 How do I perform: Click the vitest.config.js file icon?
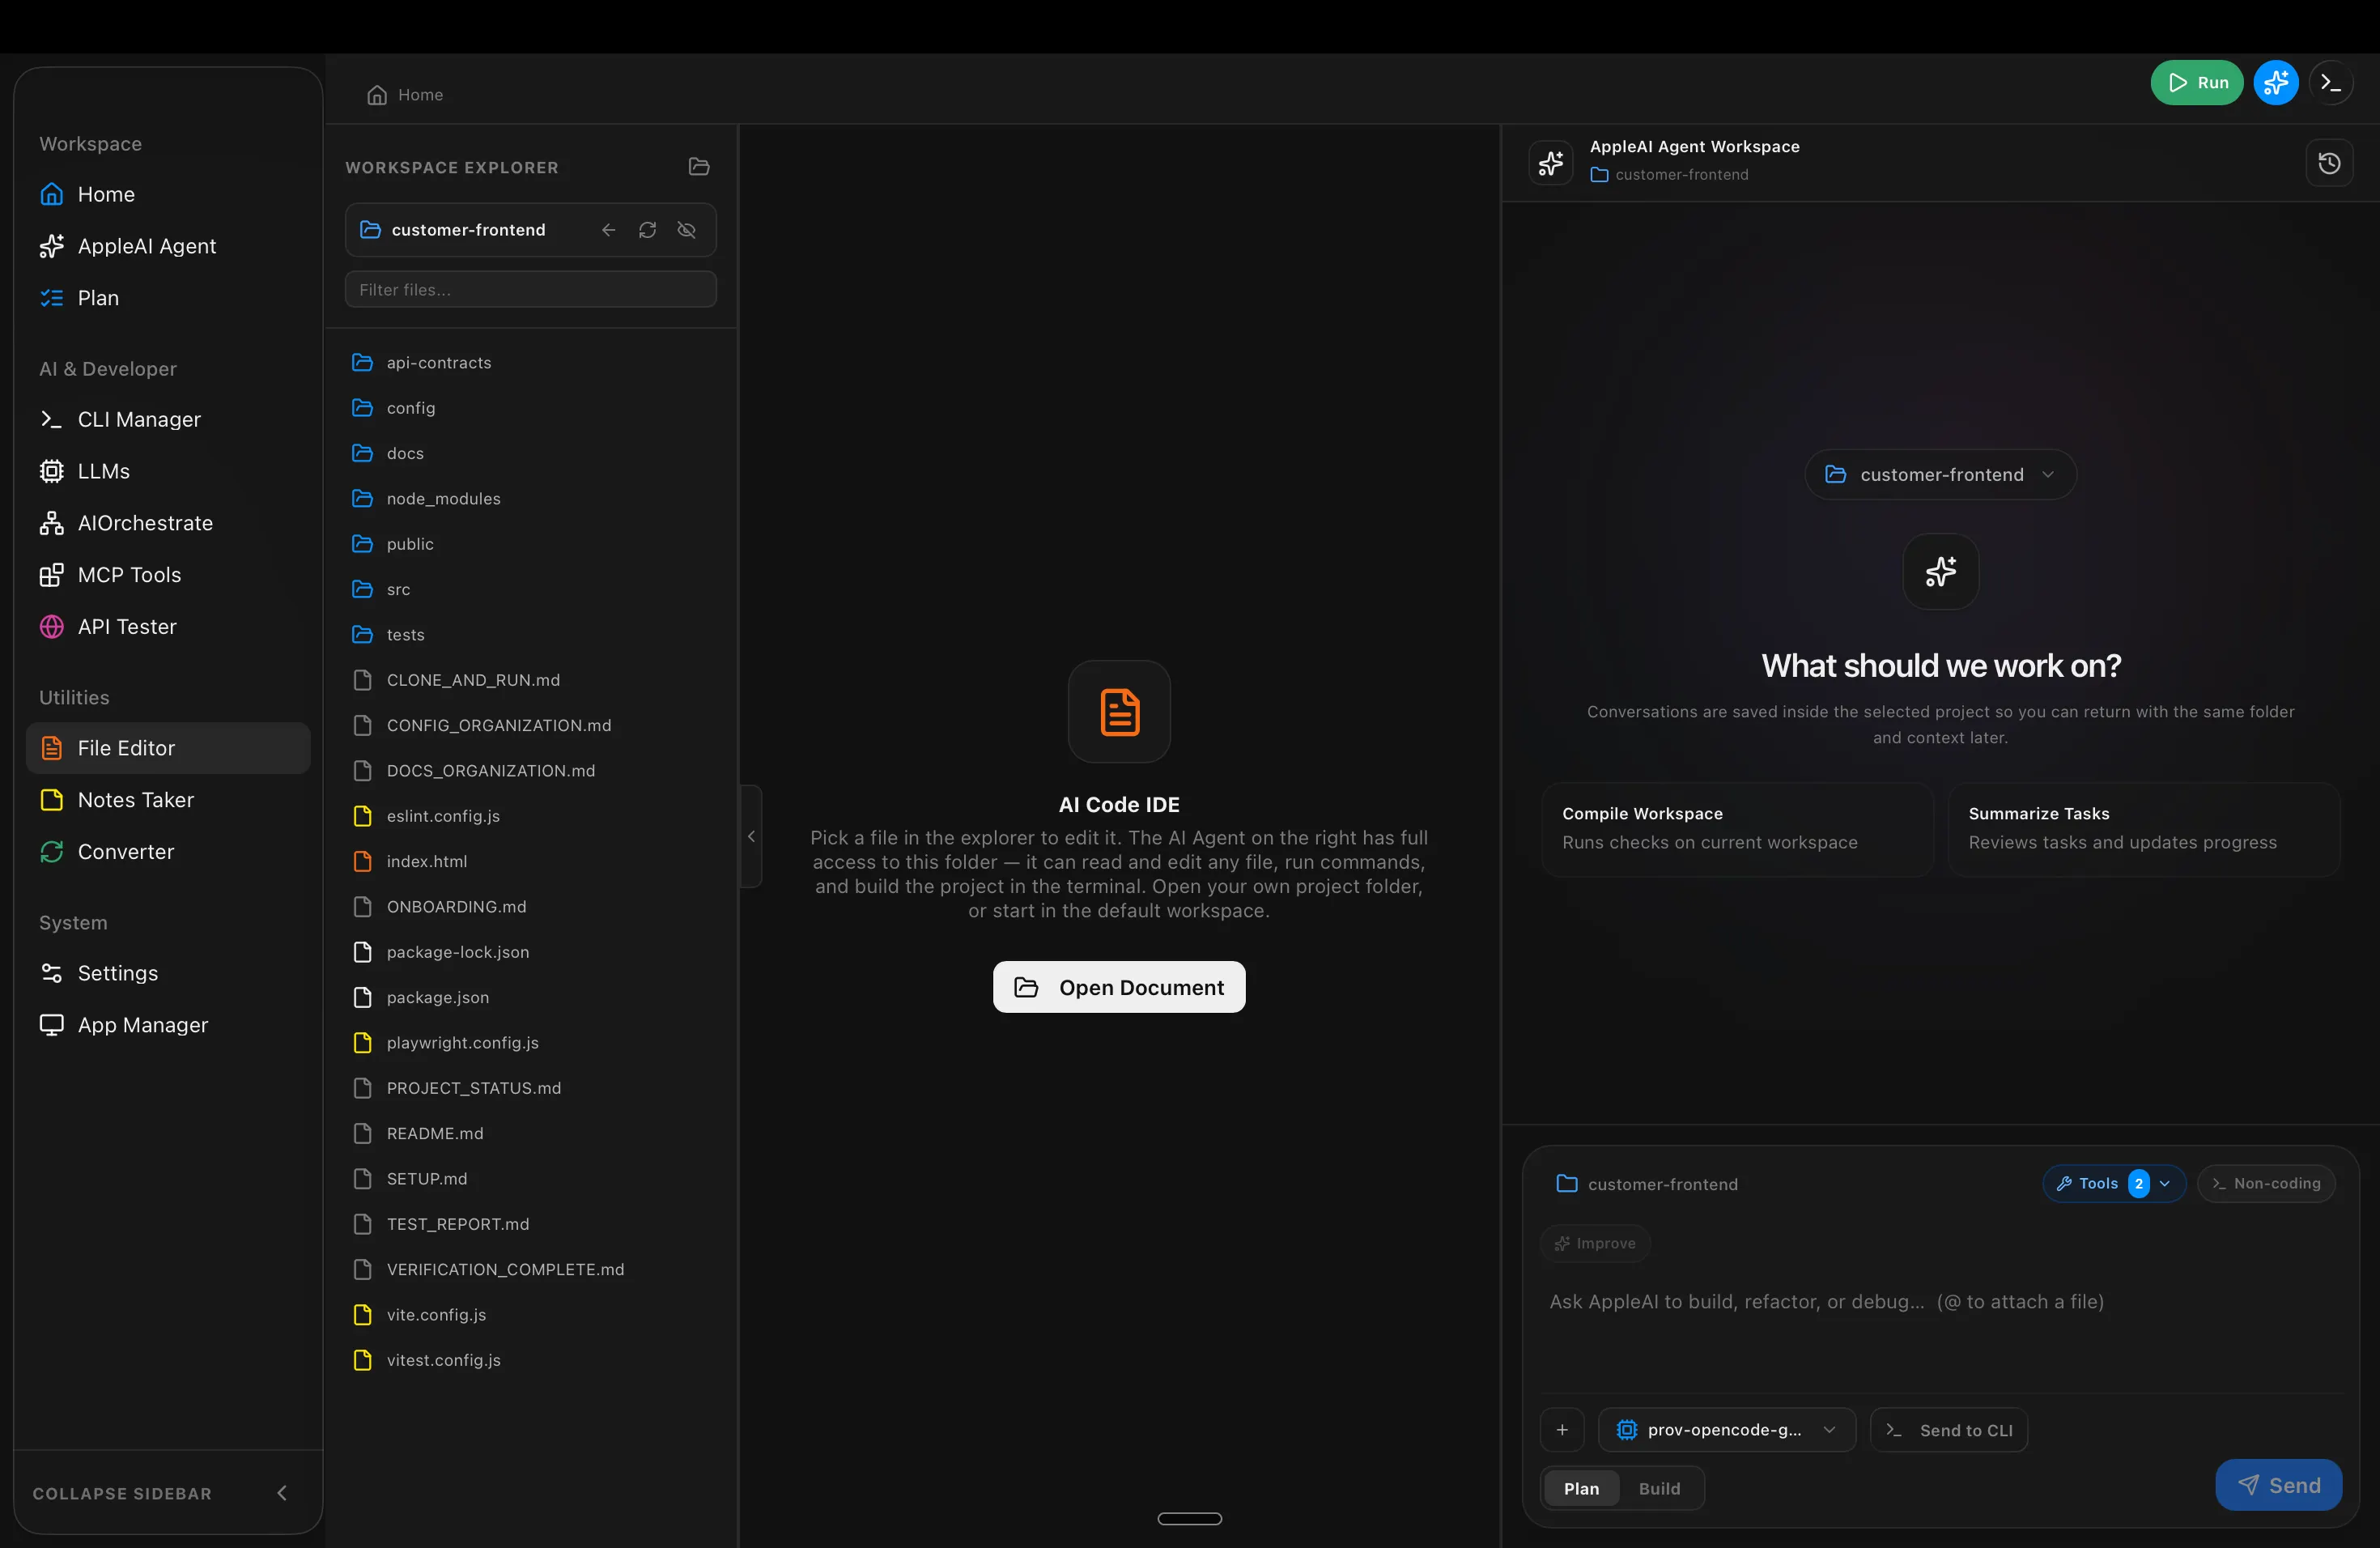tap(362, 1360)
